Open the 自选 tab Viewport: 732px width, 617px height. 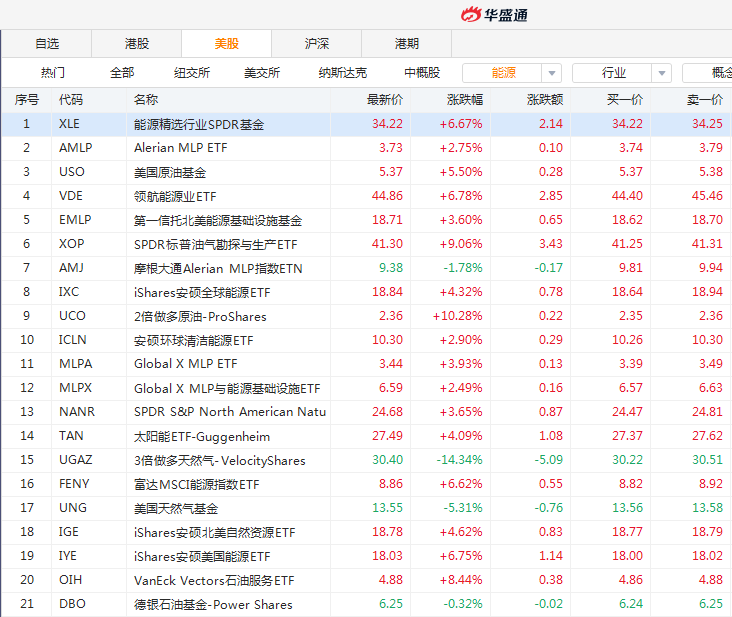click(x=47, y=44)
